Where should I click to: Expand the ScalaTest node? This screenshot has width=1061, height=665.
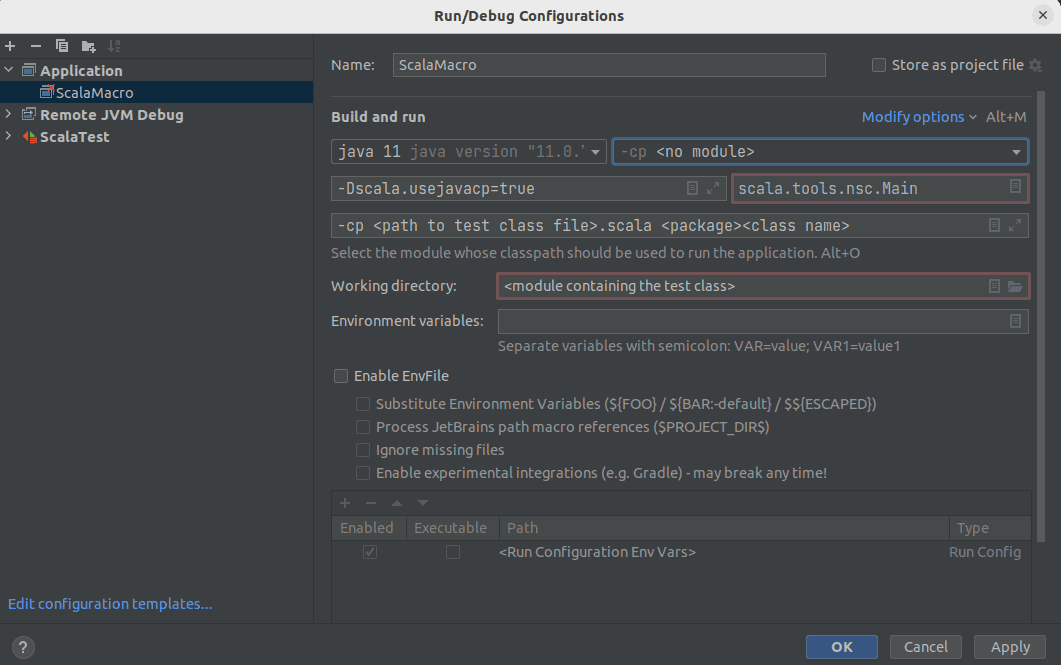9,136
